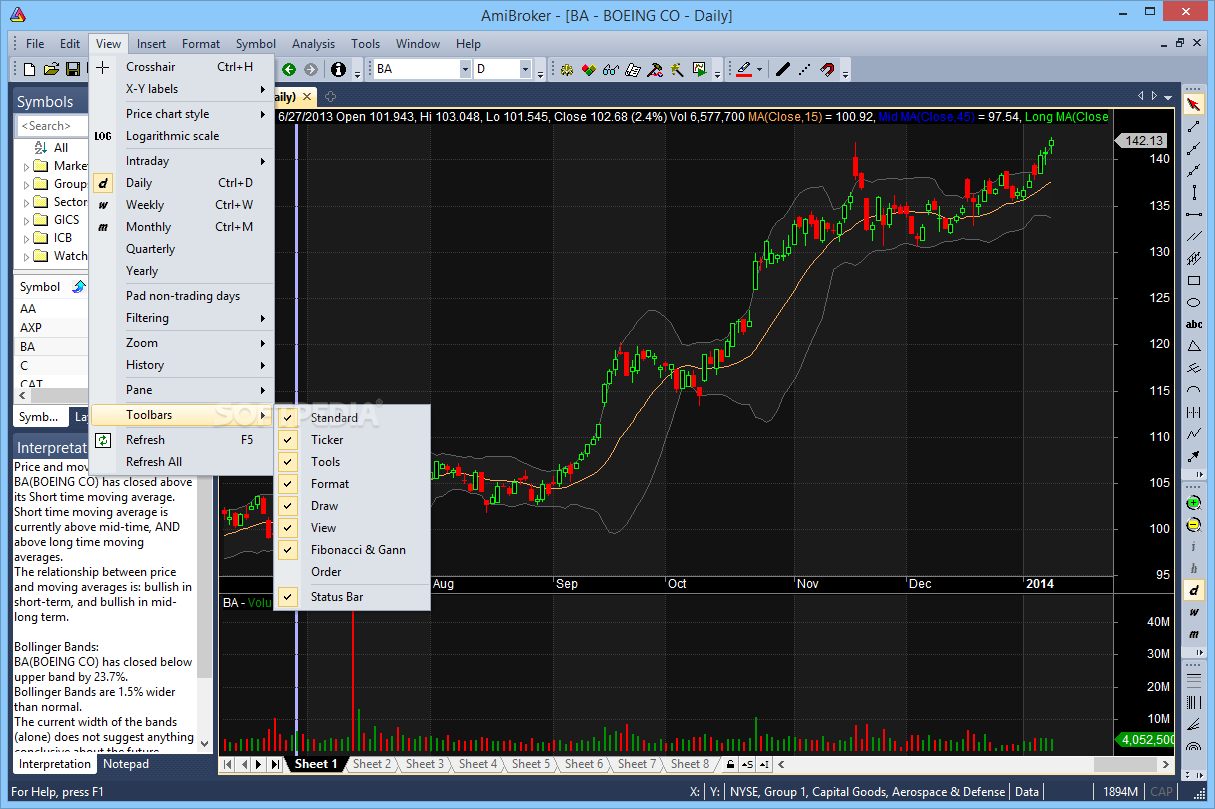Image resolution: width=1215 pixels, height=809 pixels.
Task: Open the Intraday submenu
Action: (182, 161)
